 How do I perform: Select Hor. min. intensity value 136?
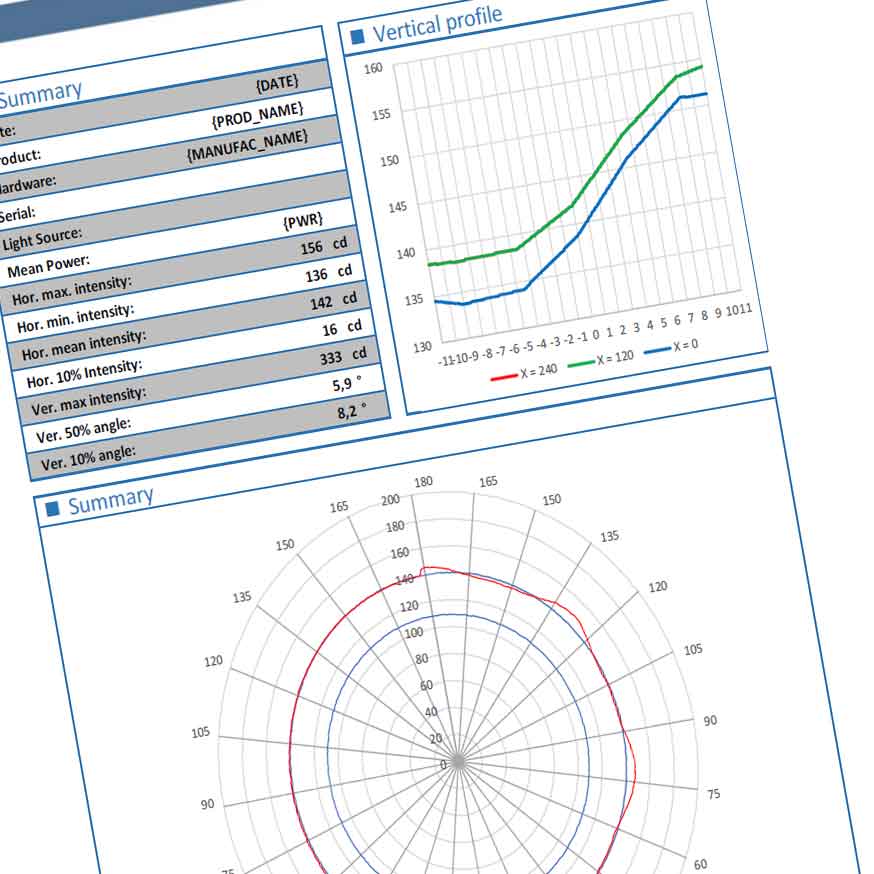316,275
